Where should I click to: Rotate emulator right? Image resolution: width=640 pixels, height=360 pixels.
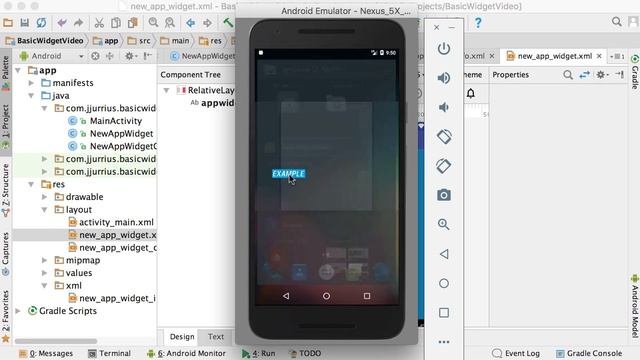click(444, 166)
